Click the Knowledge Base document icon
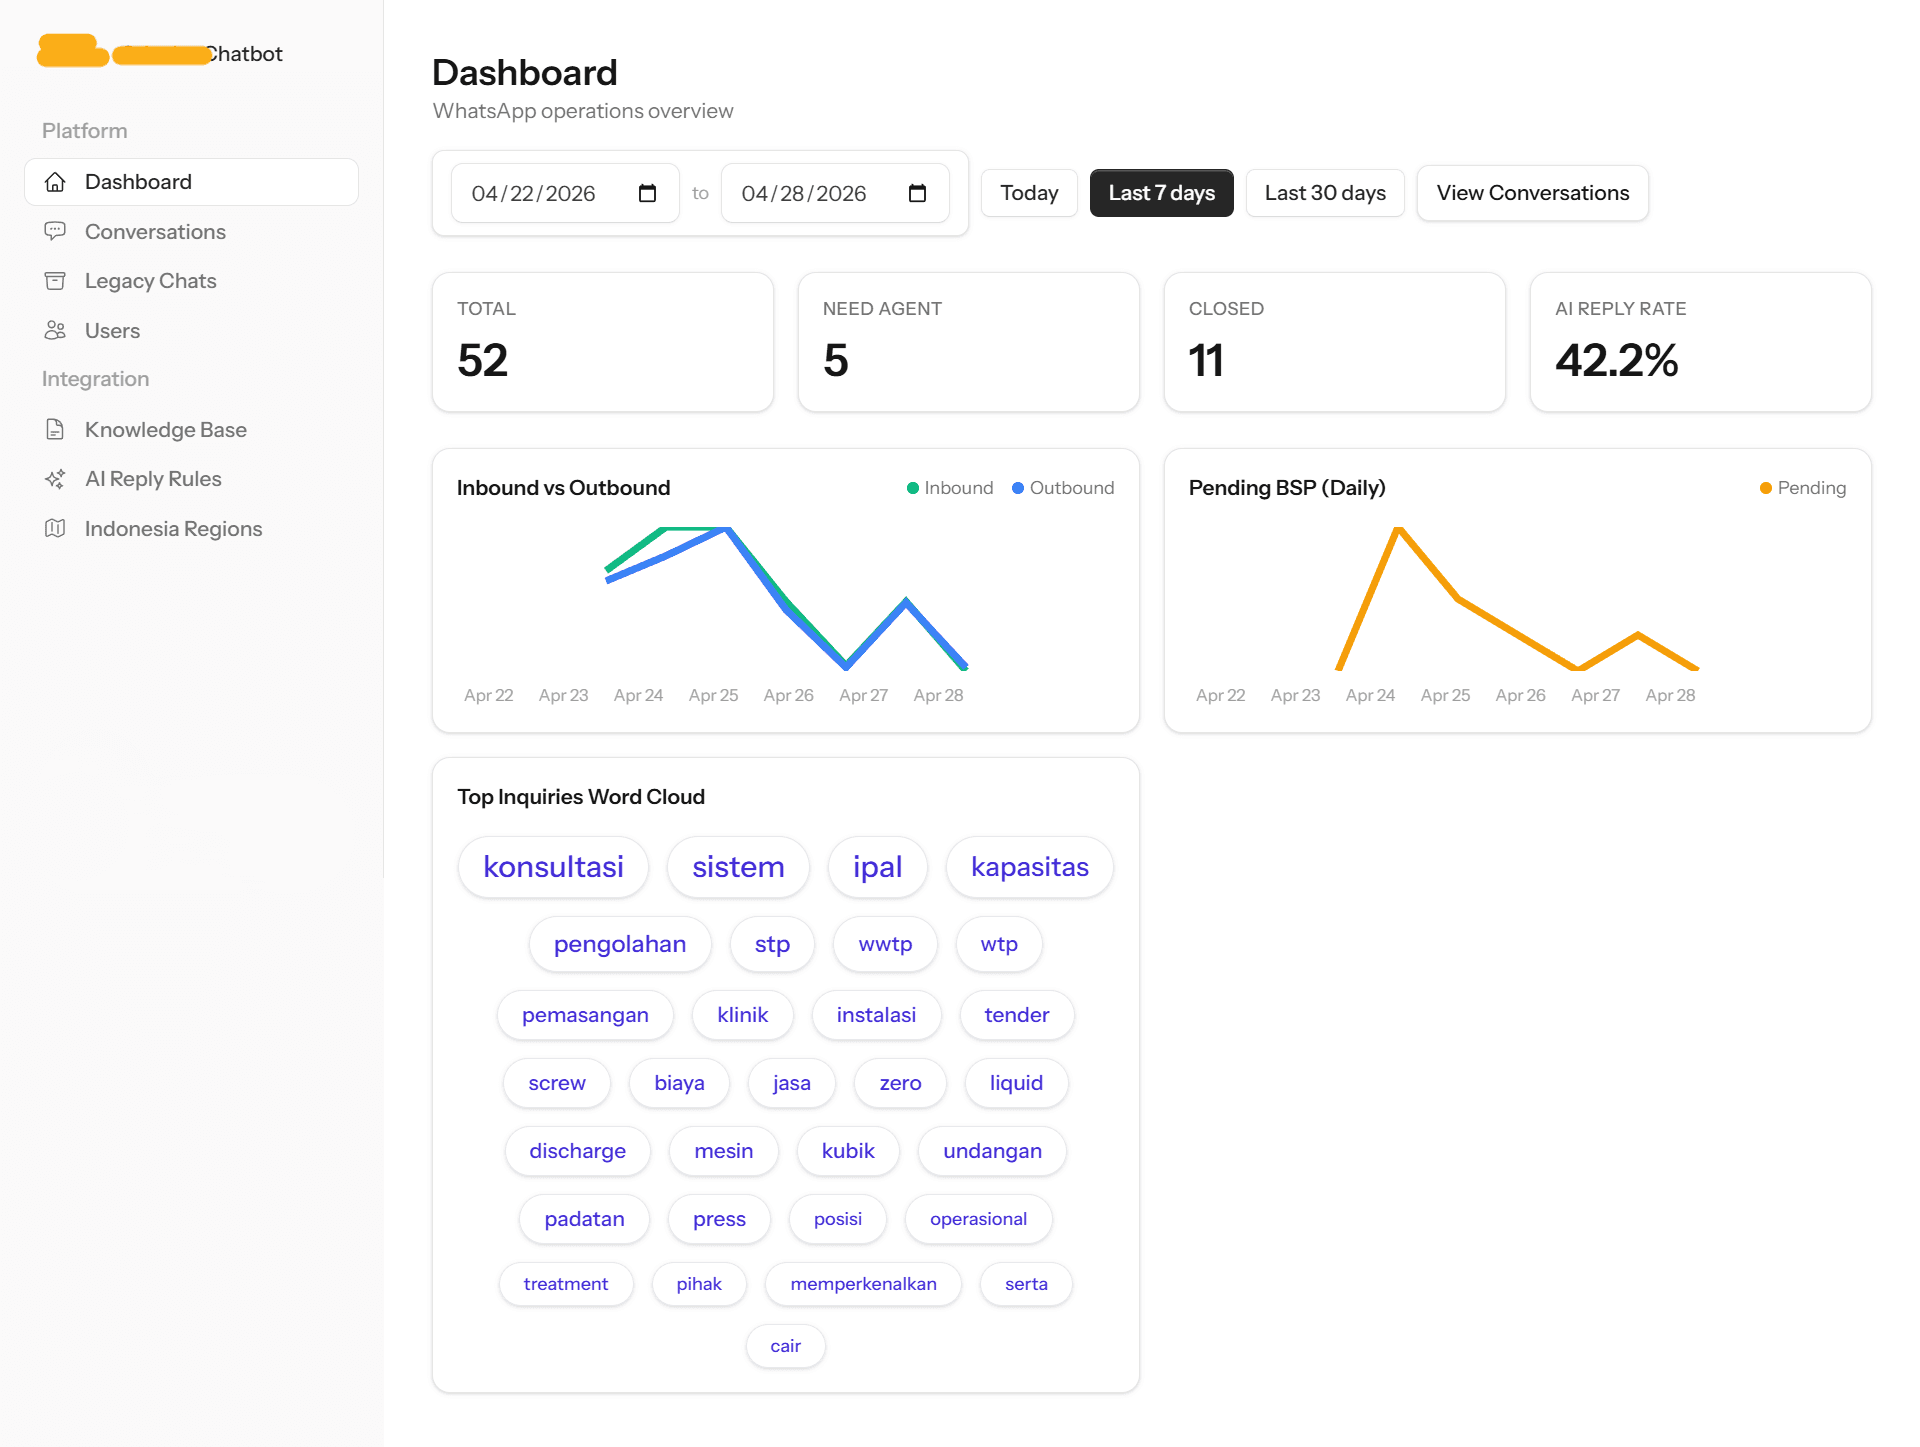The width and height of the screenshot is (1920, 1447). point(55,430)
